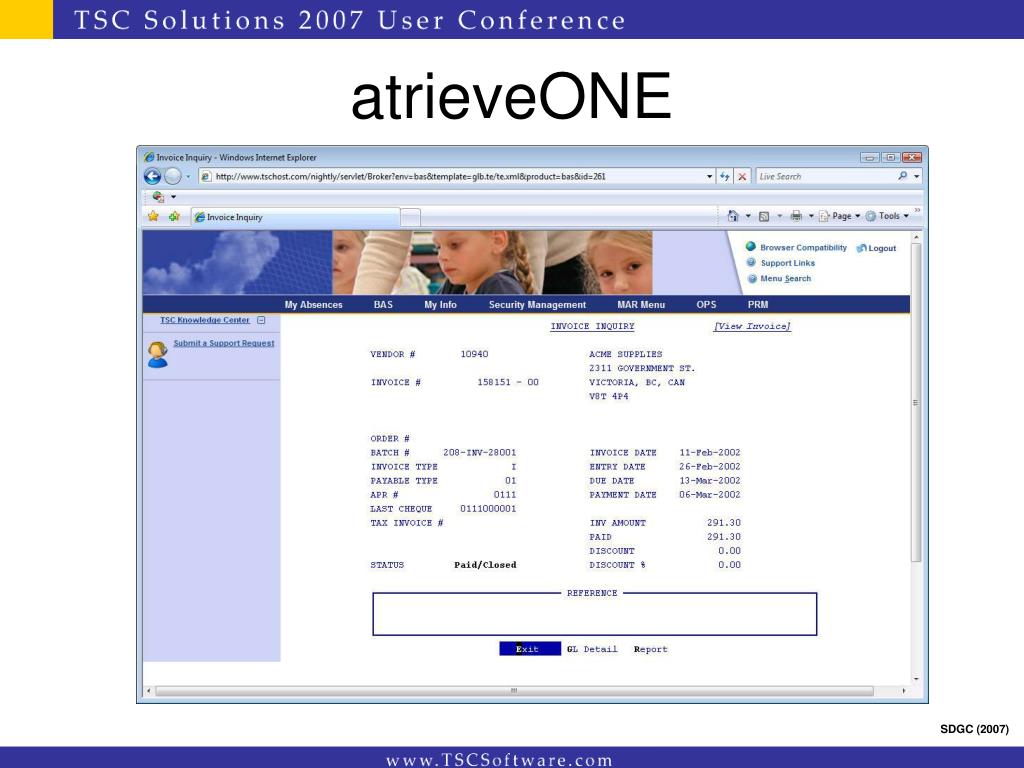Click the Exit button
This screenshot has height=768, width=1024.
(530, 649)
